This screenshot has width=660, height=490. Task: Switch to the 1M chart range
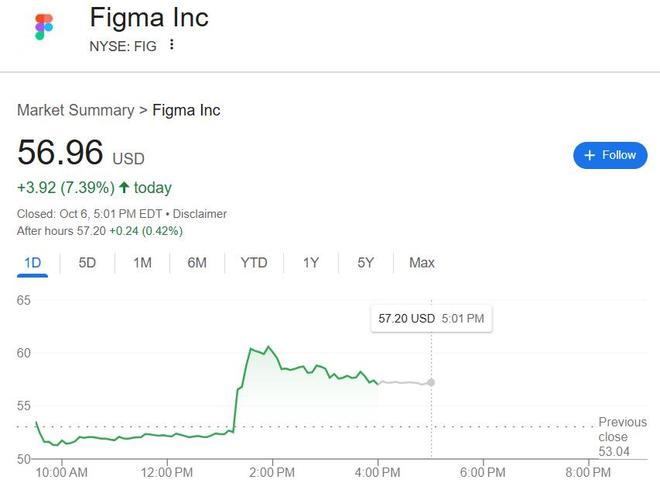[x=142, y=263]
